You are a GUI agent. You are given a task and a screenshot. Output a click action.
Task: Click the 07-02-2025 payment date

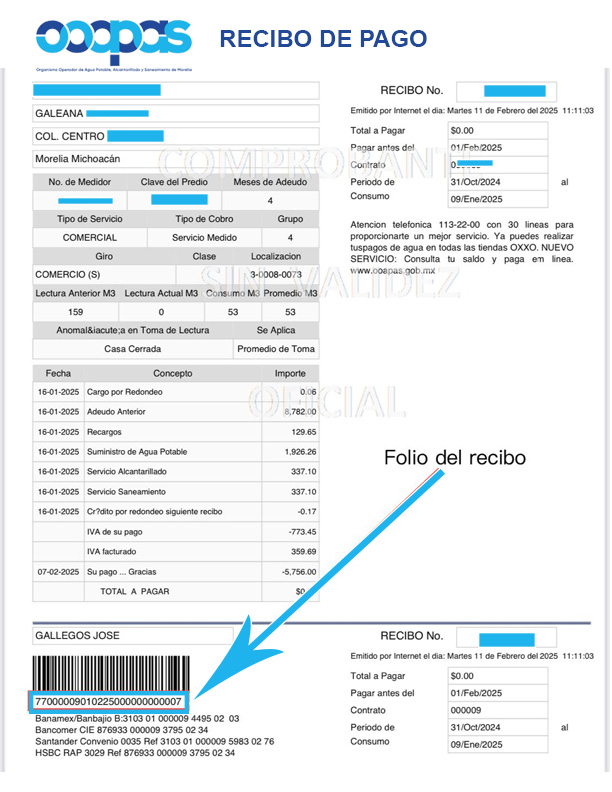pyautogui.click(x=59, y=572)
